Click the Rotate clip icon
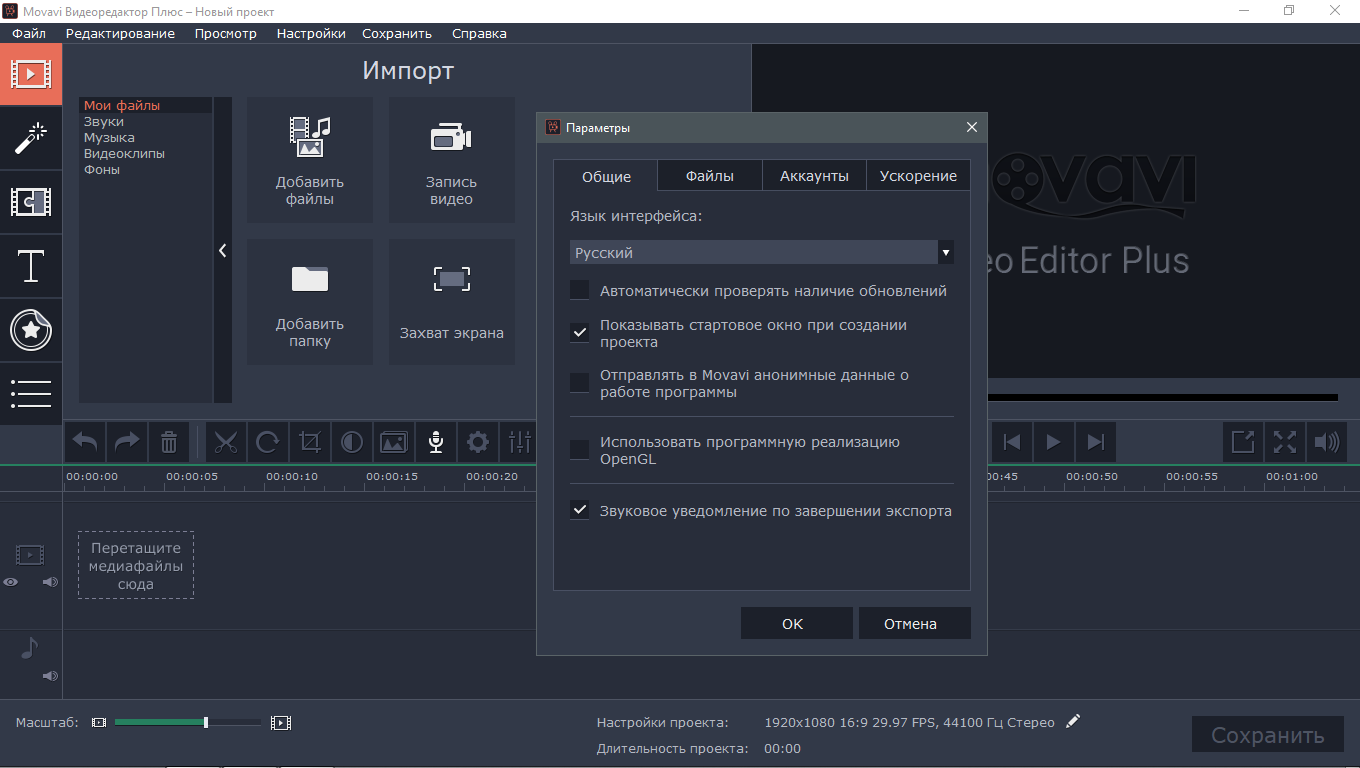The image size is (1360, 768). [x=268, y=442]
